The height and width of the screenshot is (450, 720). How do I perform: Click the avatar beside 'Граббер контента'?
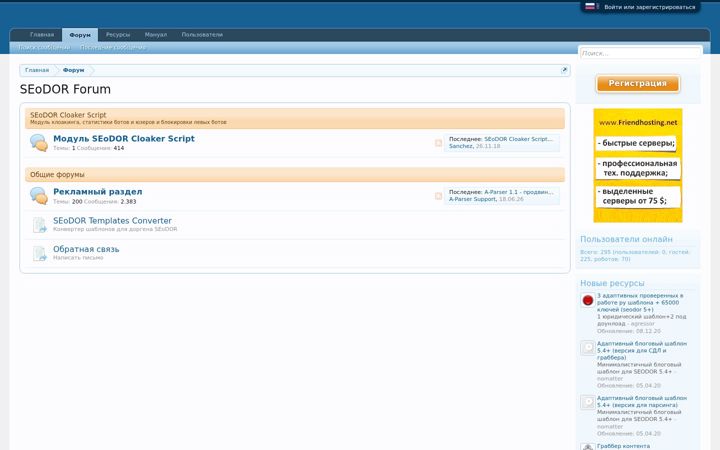point(587,446)
